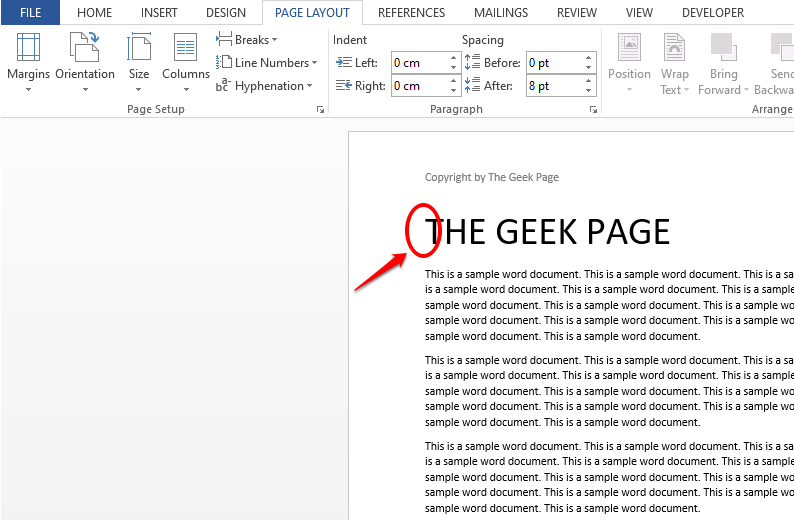
Task: Launch the Page Setup dialog
Action: [x=320, y=109]
